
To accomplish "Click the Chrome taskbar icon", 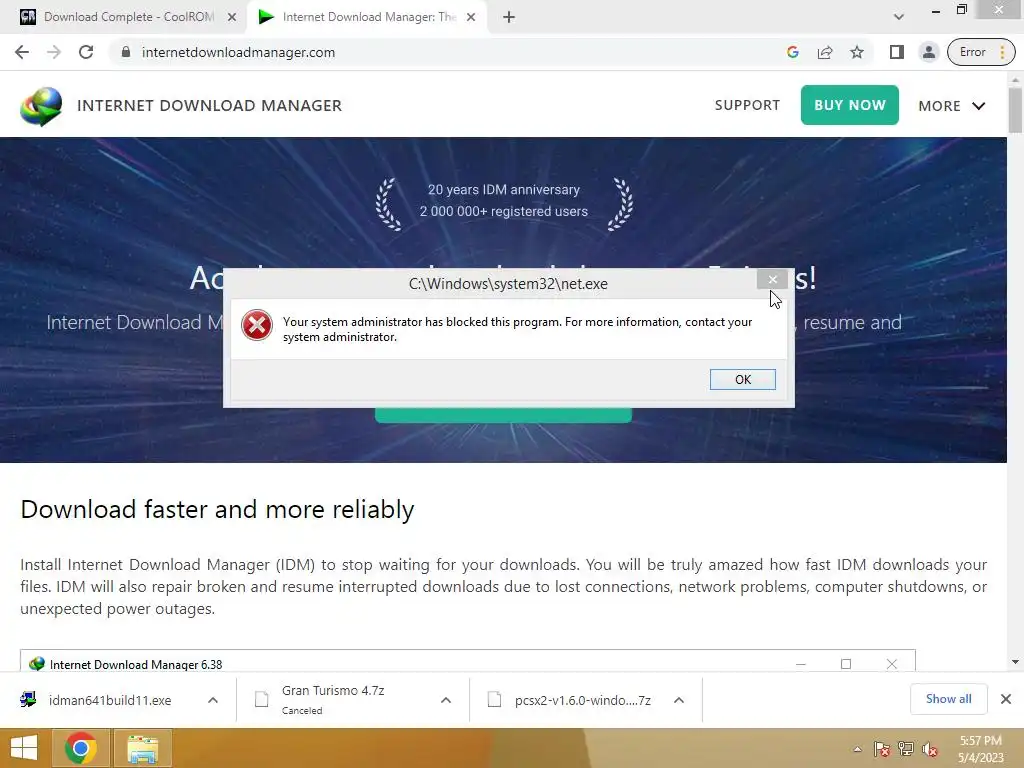I will tap(81, 748).
